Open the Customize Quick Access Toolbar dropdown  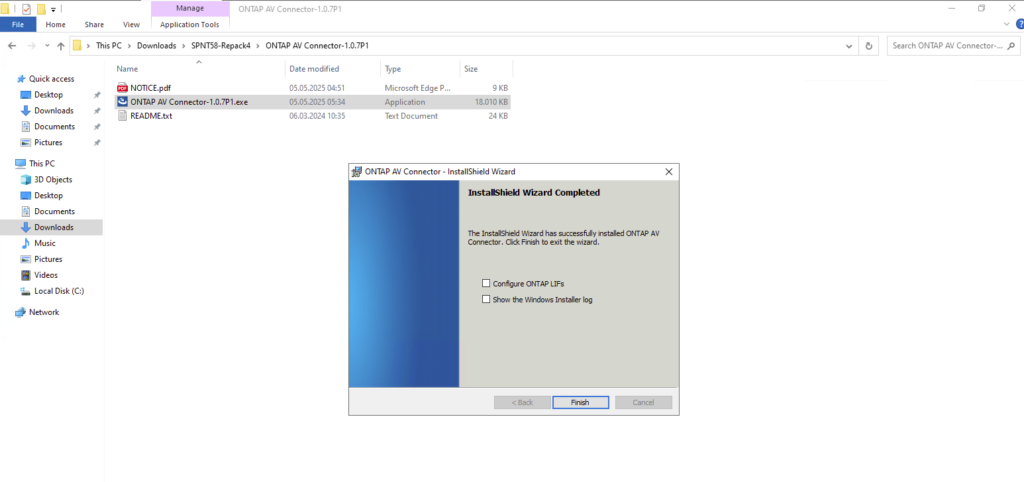tap(53, 9)
